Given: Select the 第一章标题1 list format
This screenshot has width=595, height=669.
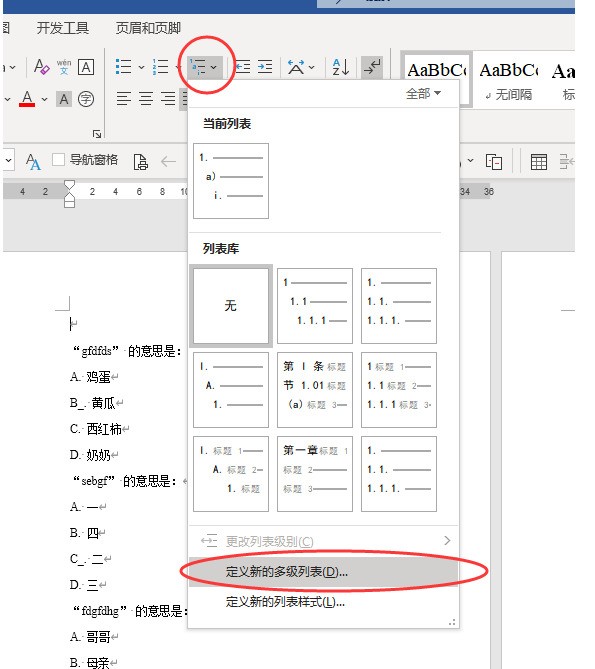Looking at the screenshot, I should point(315,474).
